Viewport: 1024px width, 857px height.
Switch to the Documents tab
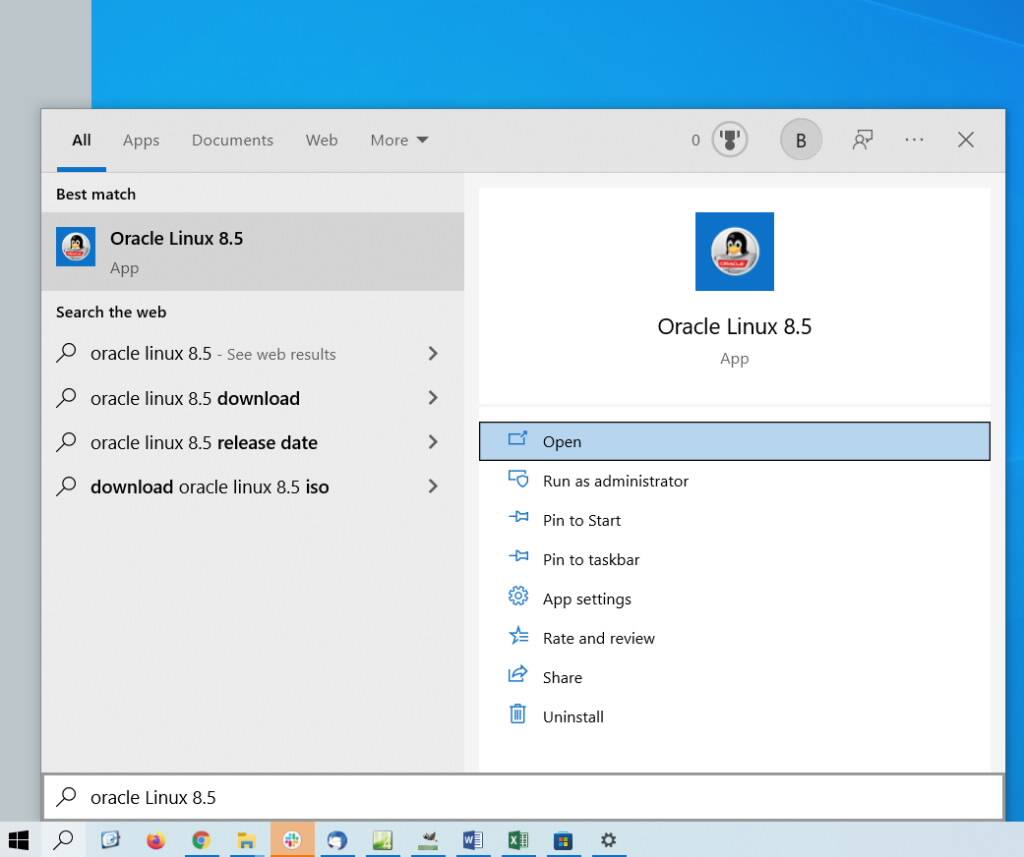pos(232,140)
